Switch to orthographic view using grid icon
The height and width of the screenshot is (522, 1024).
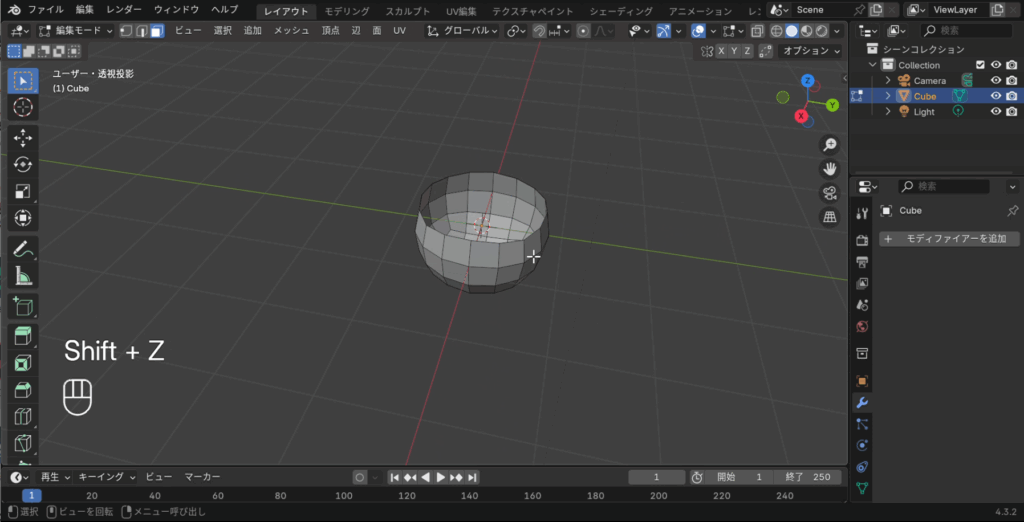(x=829, y=217)
